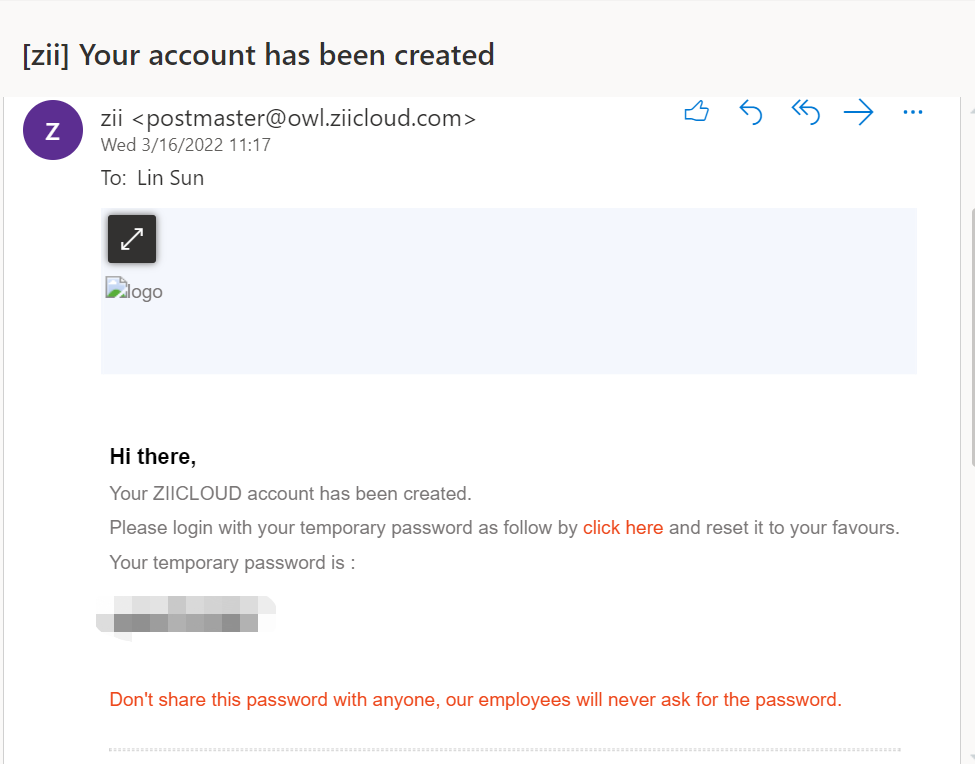Click the scrollbar up arrow at the top right
Viewport: 975px width, 764px height.
pyautogui.click(x=972, y=111)
